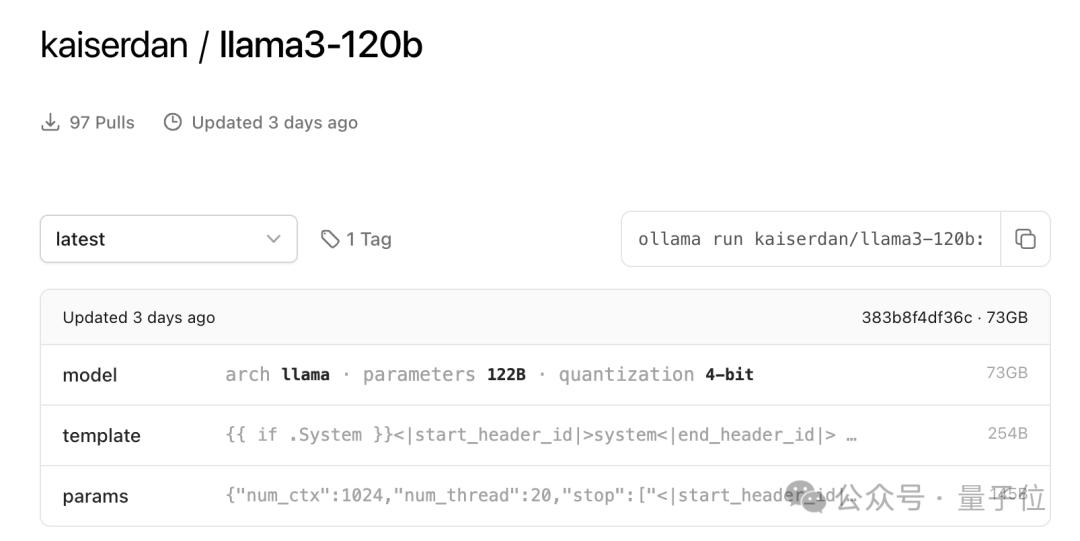The height and width of the screenshot is (541, 1080).
Task: Click the 383b8f4df36c digest hash
Action: click(x=916, y=318)
